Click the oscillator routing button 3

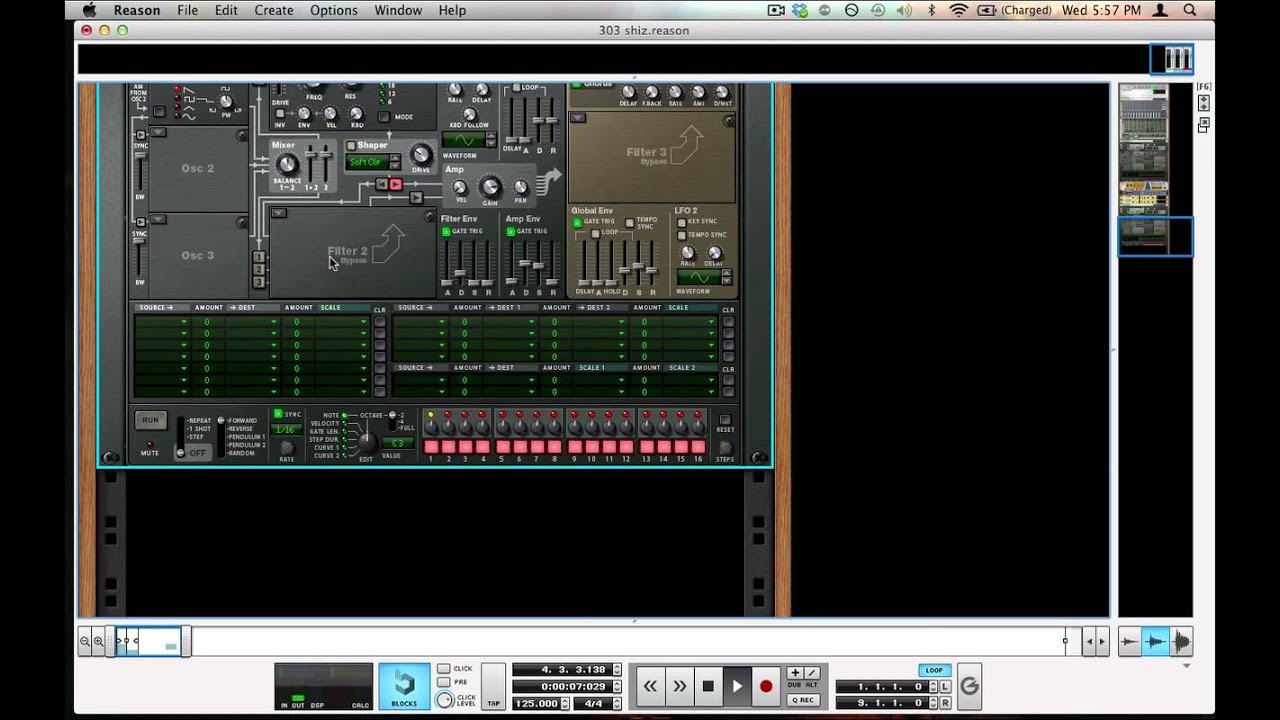click(x=258, y=282)
